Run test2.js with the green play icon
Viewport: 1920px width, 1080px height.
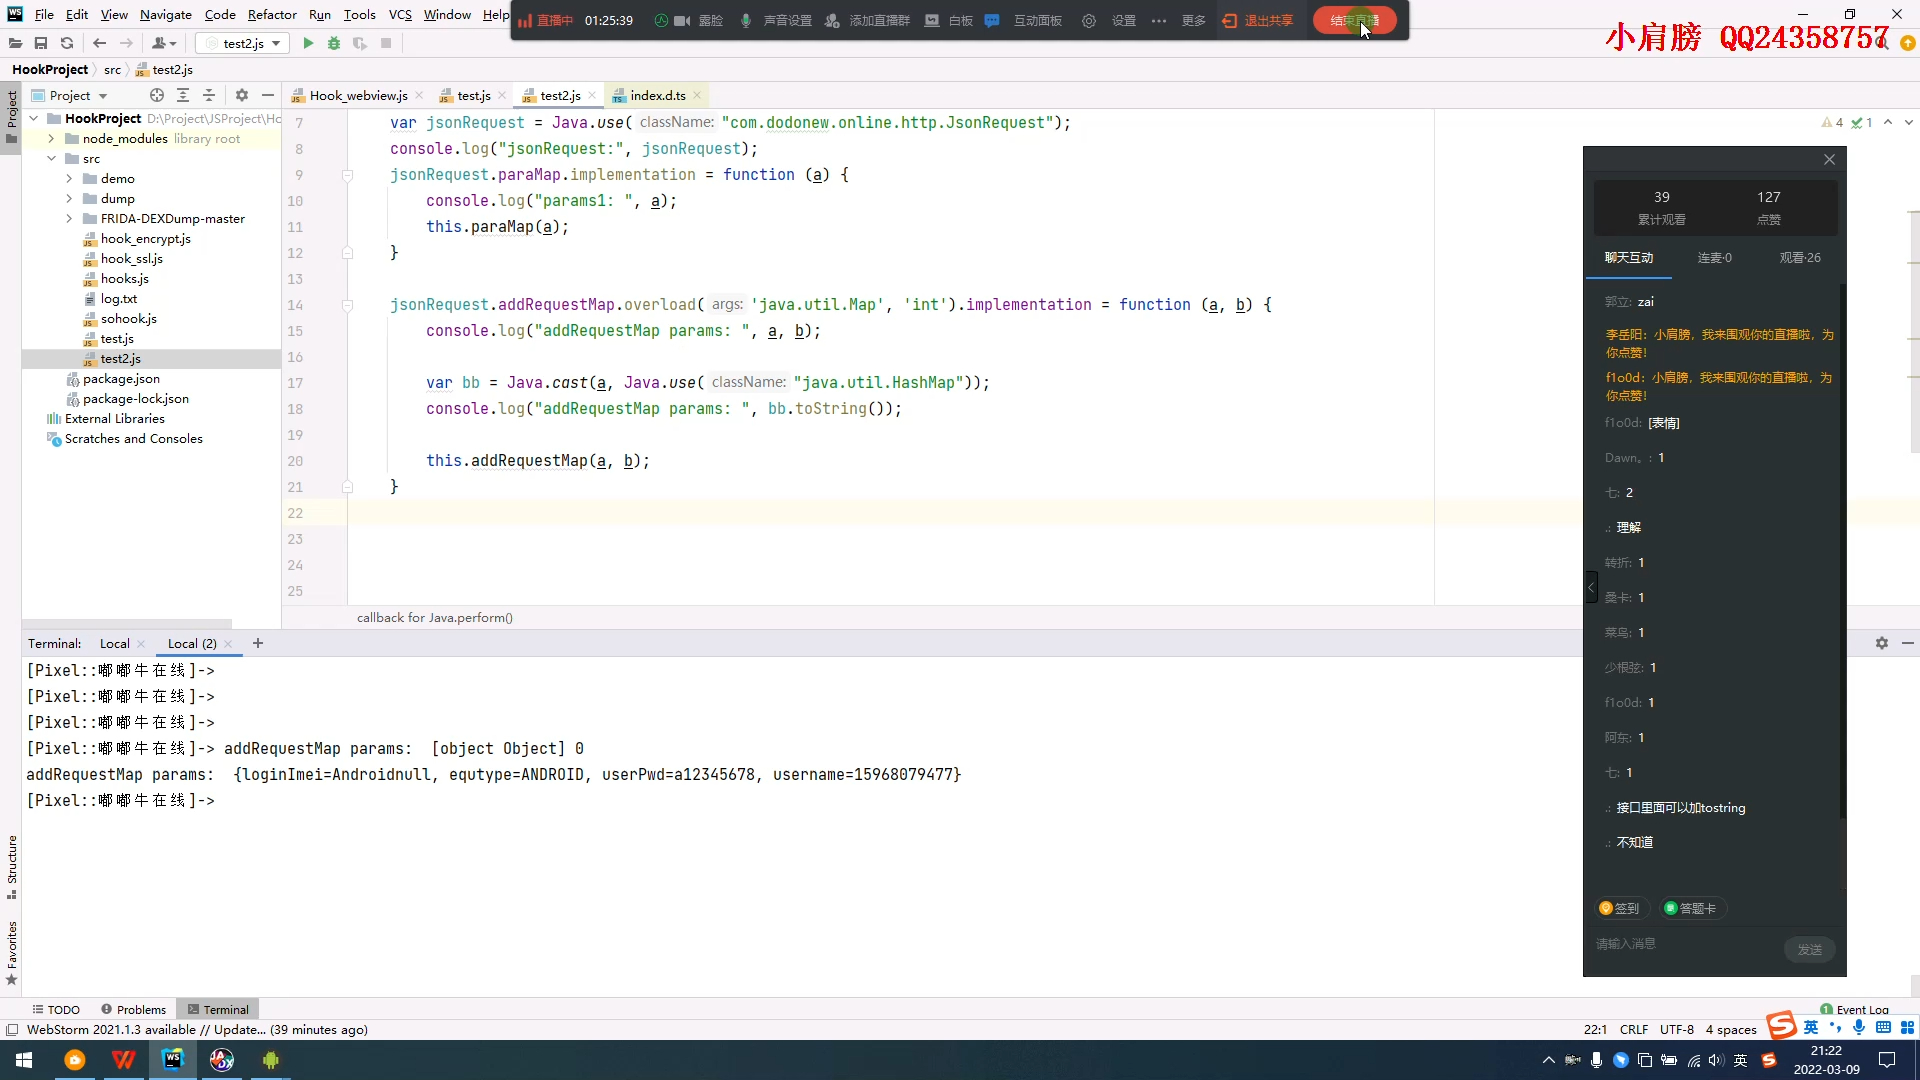[308, 43]
